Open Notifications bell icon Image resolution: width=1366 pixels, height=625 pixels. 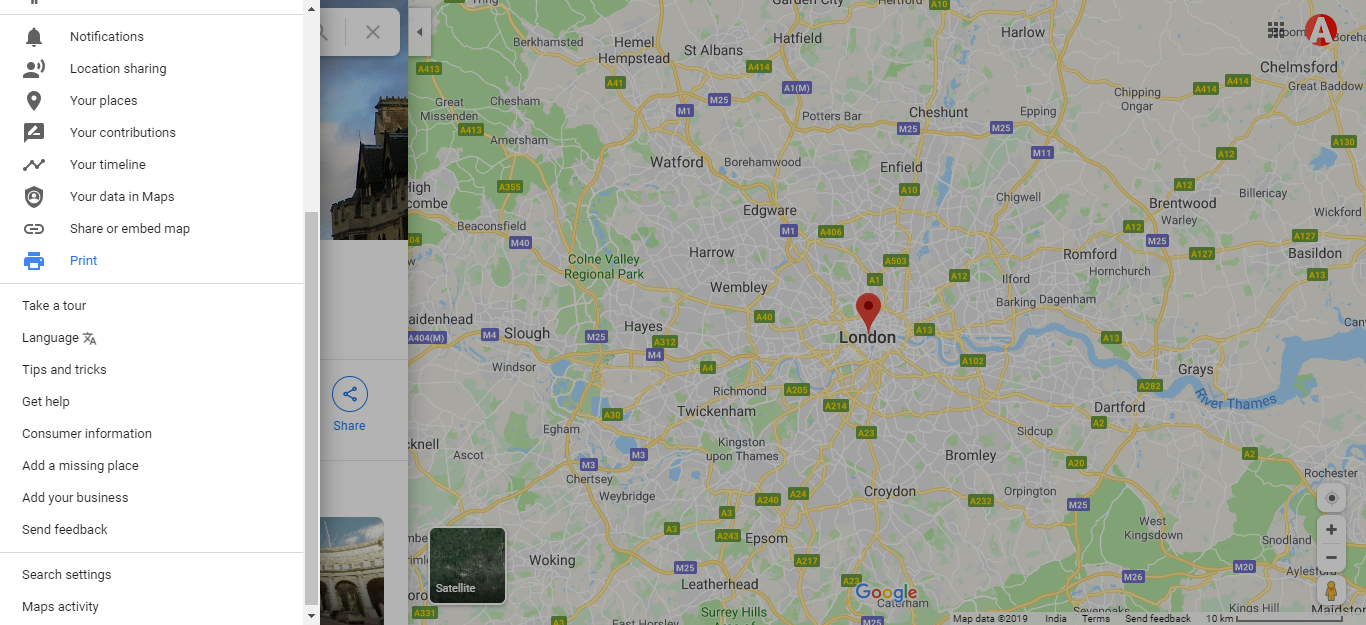click(34, 37)
